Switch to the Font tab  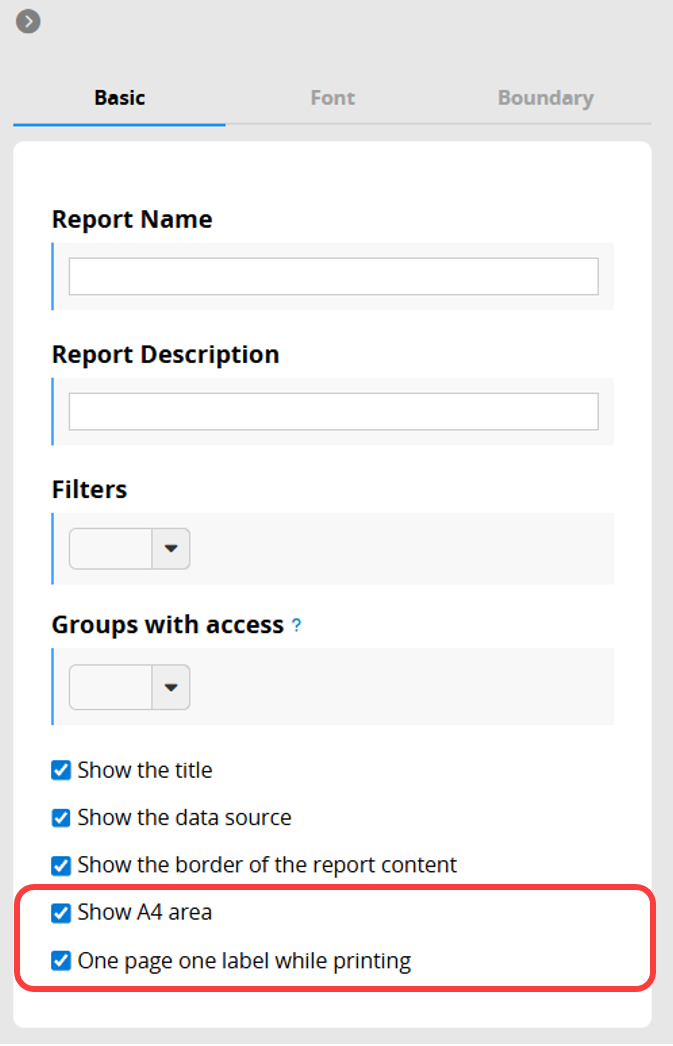pyautogui.click(x=332, y=98)
